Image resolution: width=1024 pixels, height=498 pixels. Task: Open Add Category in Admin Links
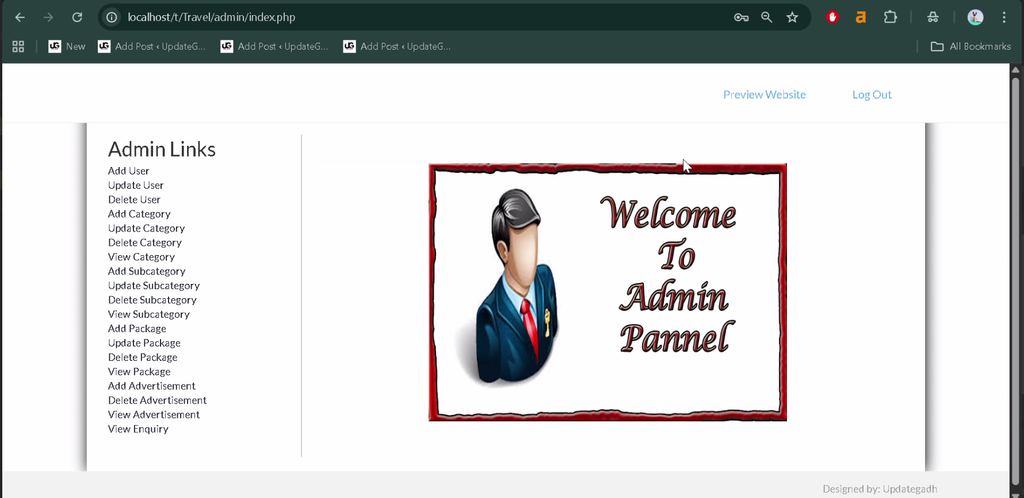(139, 214)
